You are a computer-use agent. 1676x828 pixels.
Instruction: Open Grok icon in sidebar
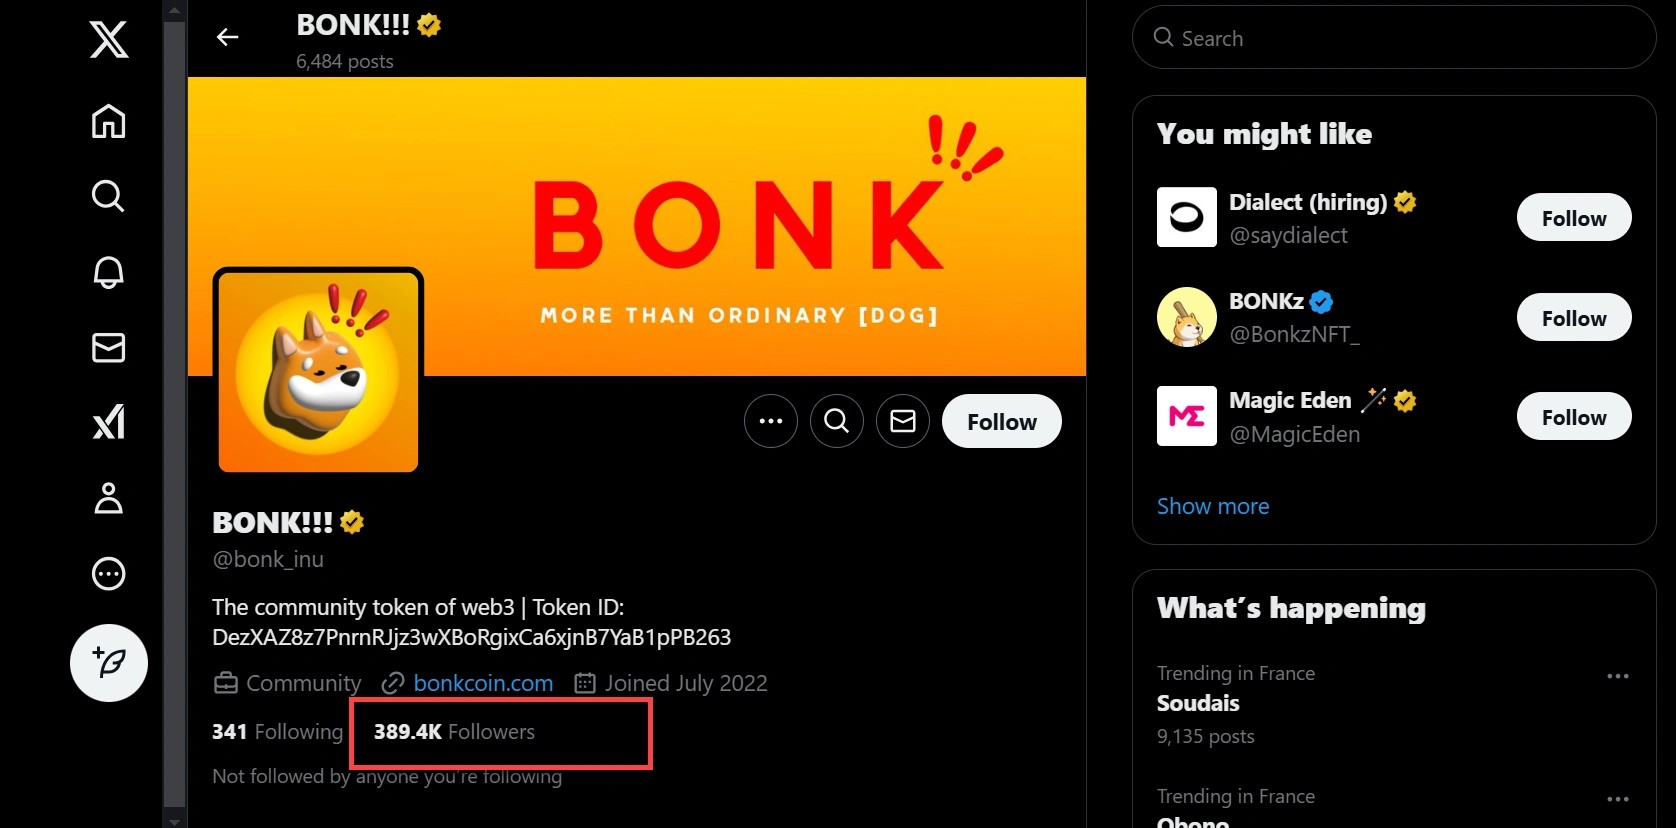(109, 422)
